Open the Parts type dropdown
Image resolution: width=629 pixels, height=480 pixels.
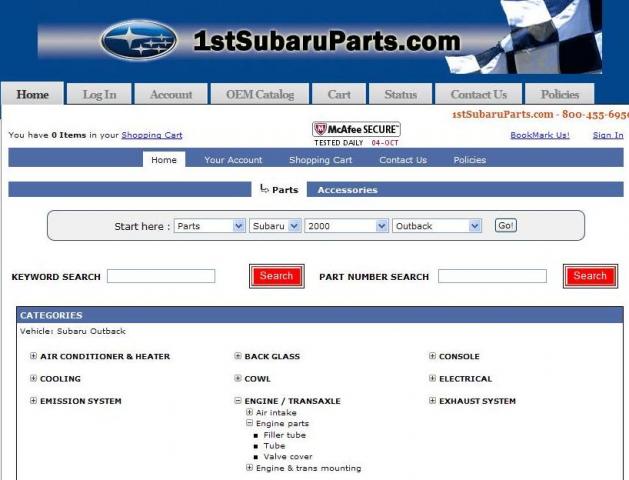209,226
